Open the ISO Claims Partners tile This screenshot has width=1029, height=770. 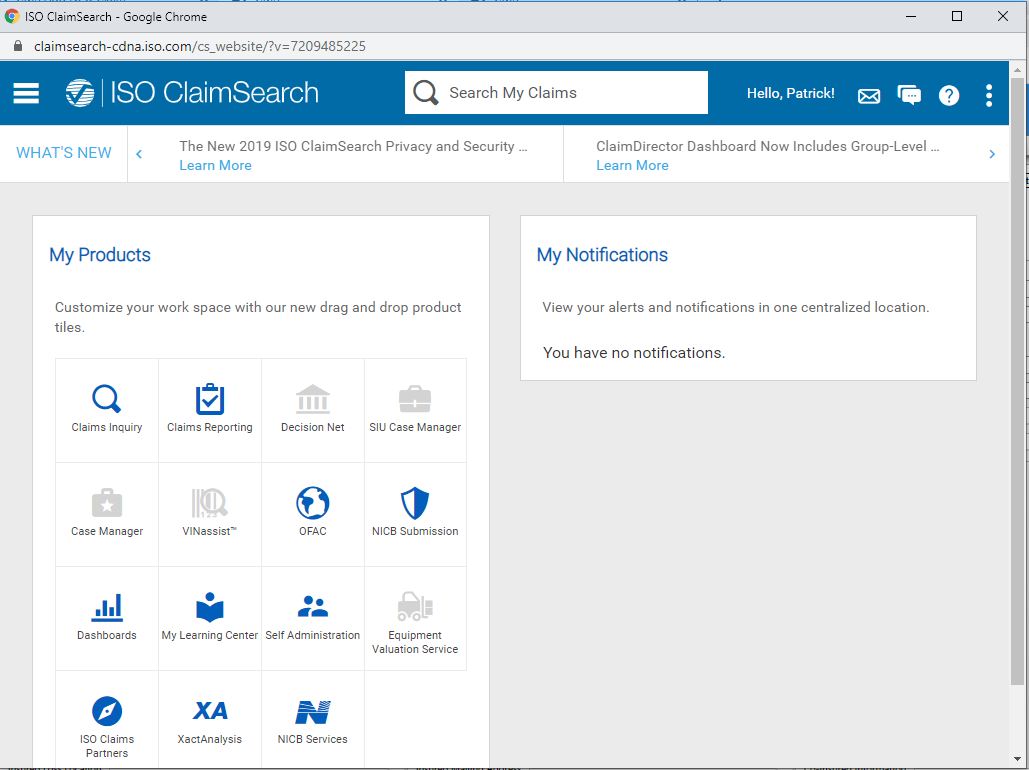point(107,721)
